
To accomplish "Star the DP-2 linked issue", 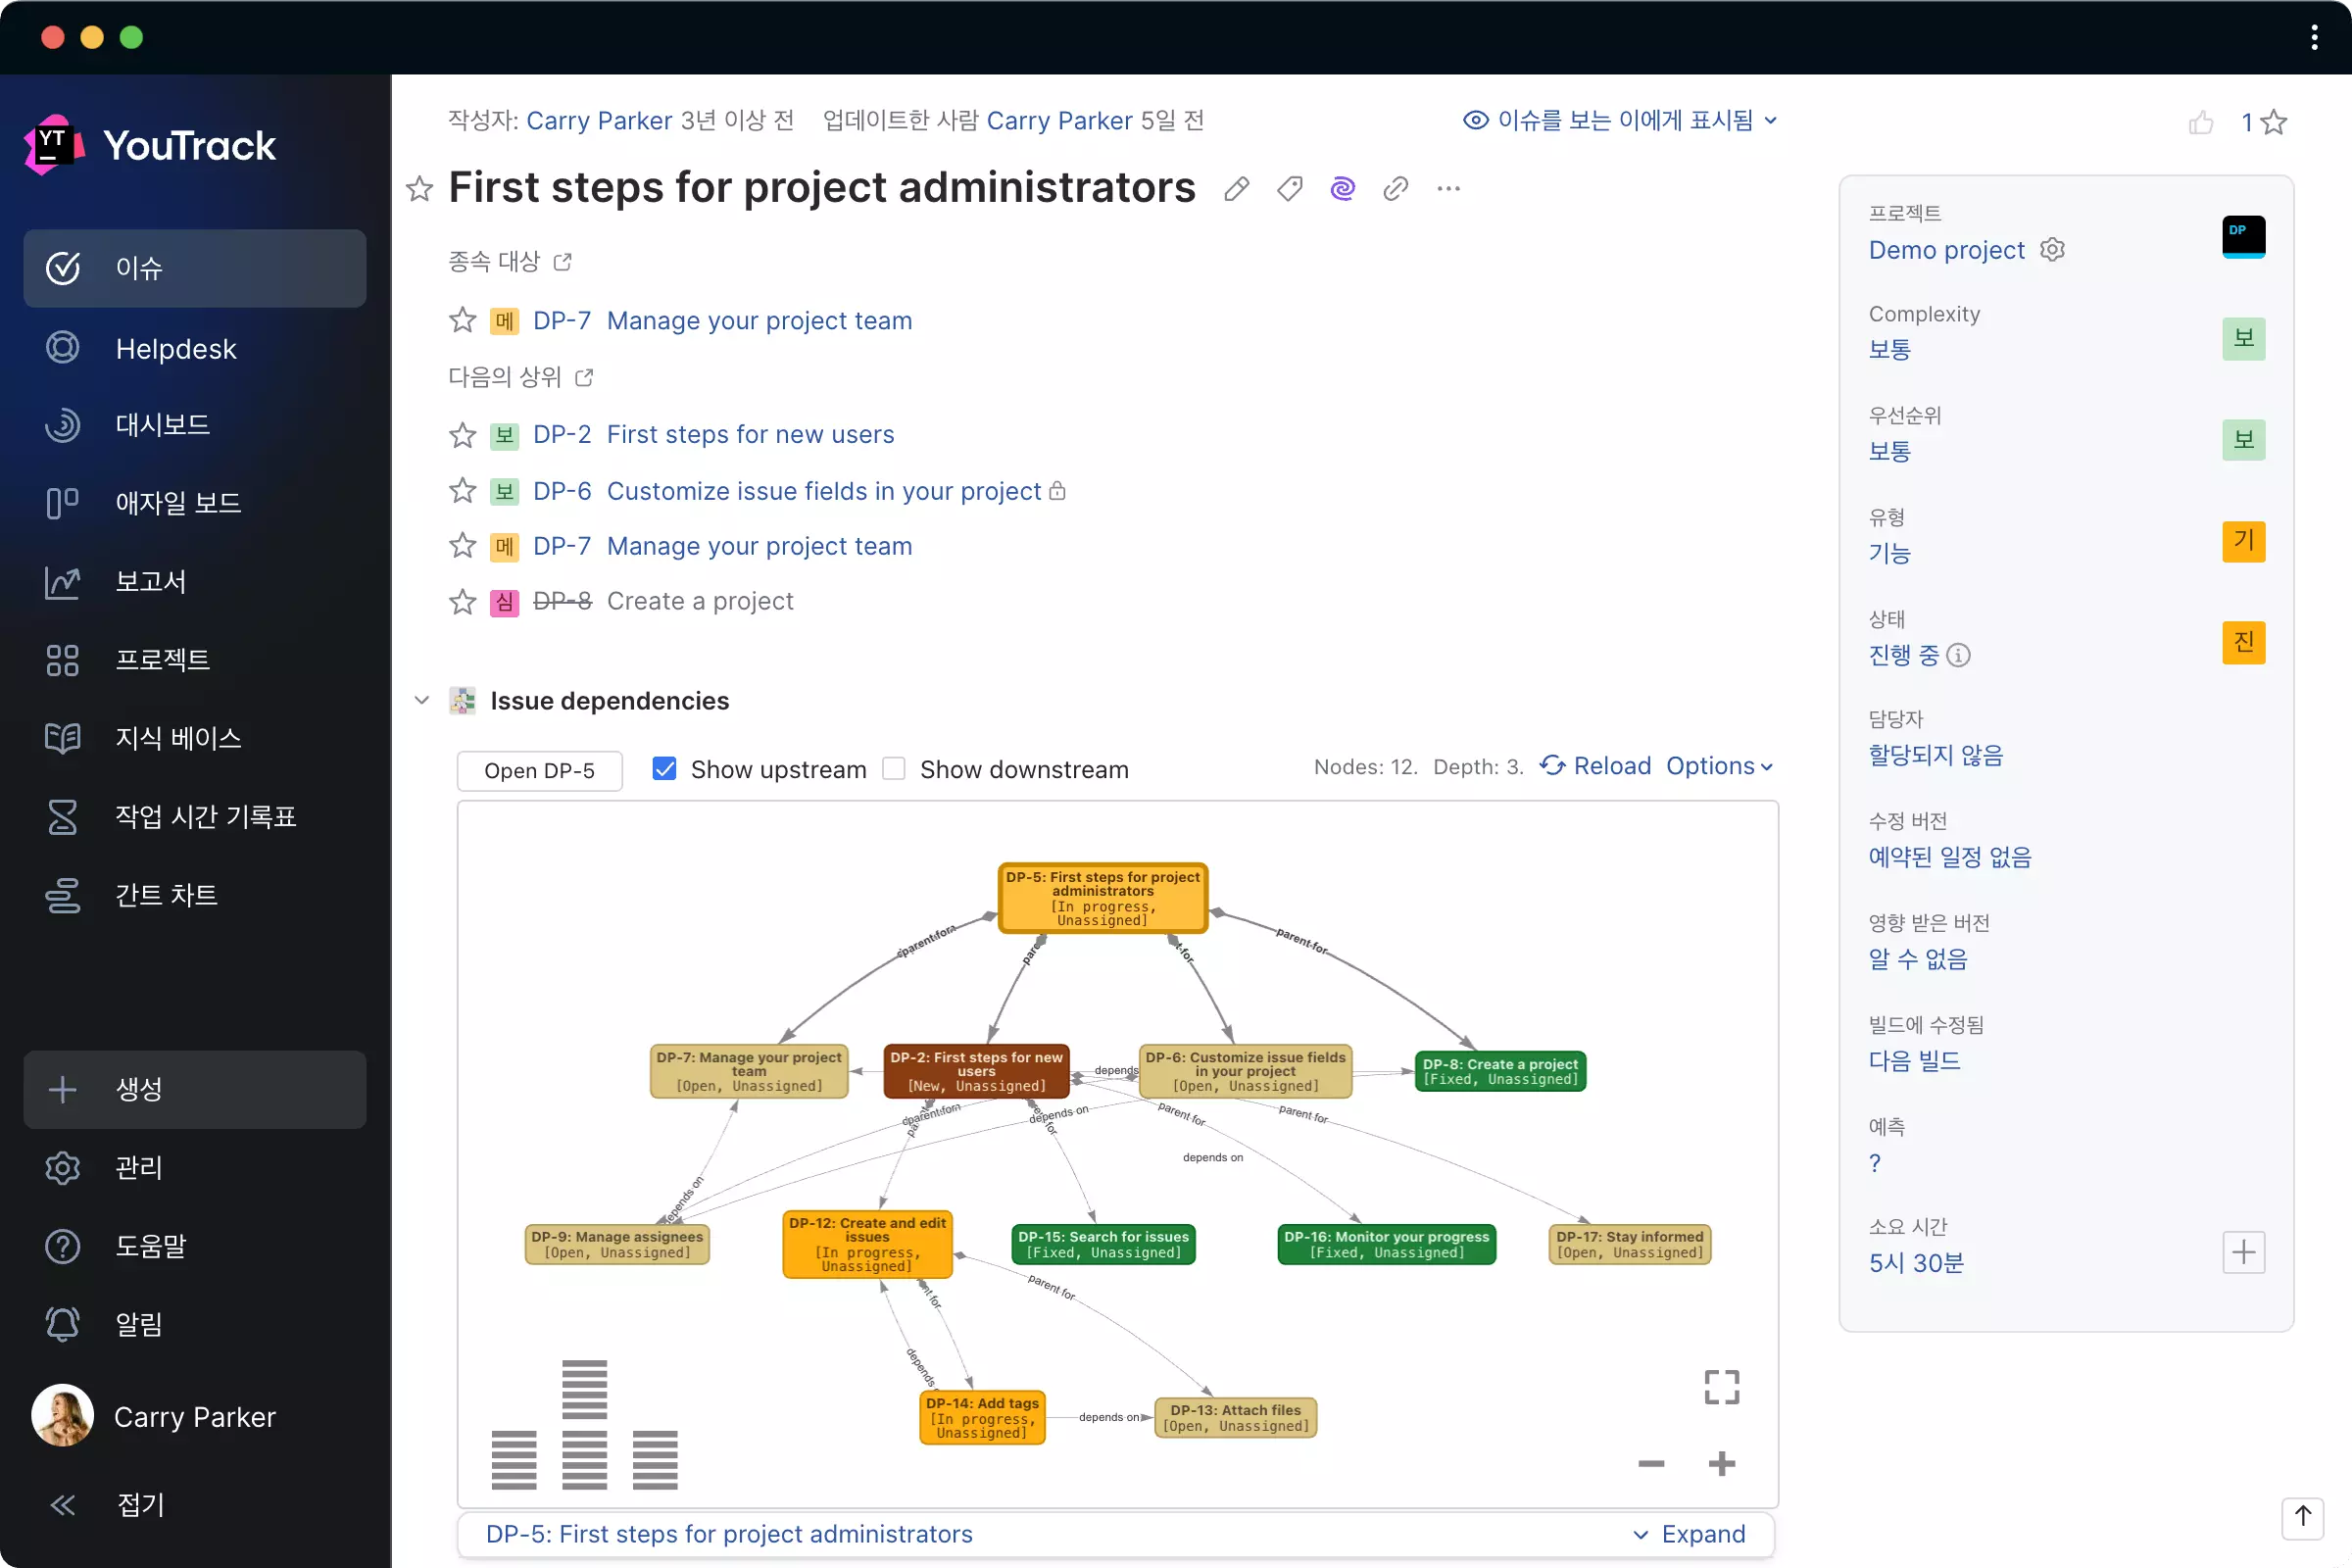I will (x=462, y=435).
